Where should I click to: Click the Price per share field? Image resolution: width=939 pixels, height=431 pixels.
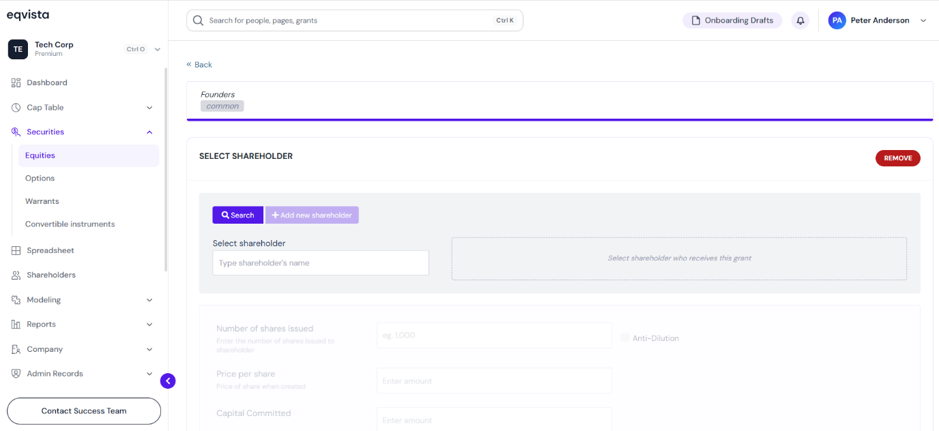494,381
